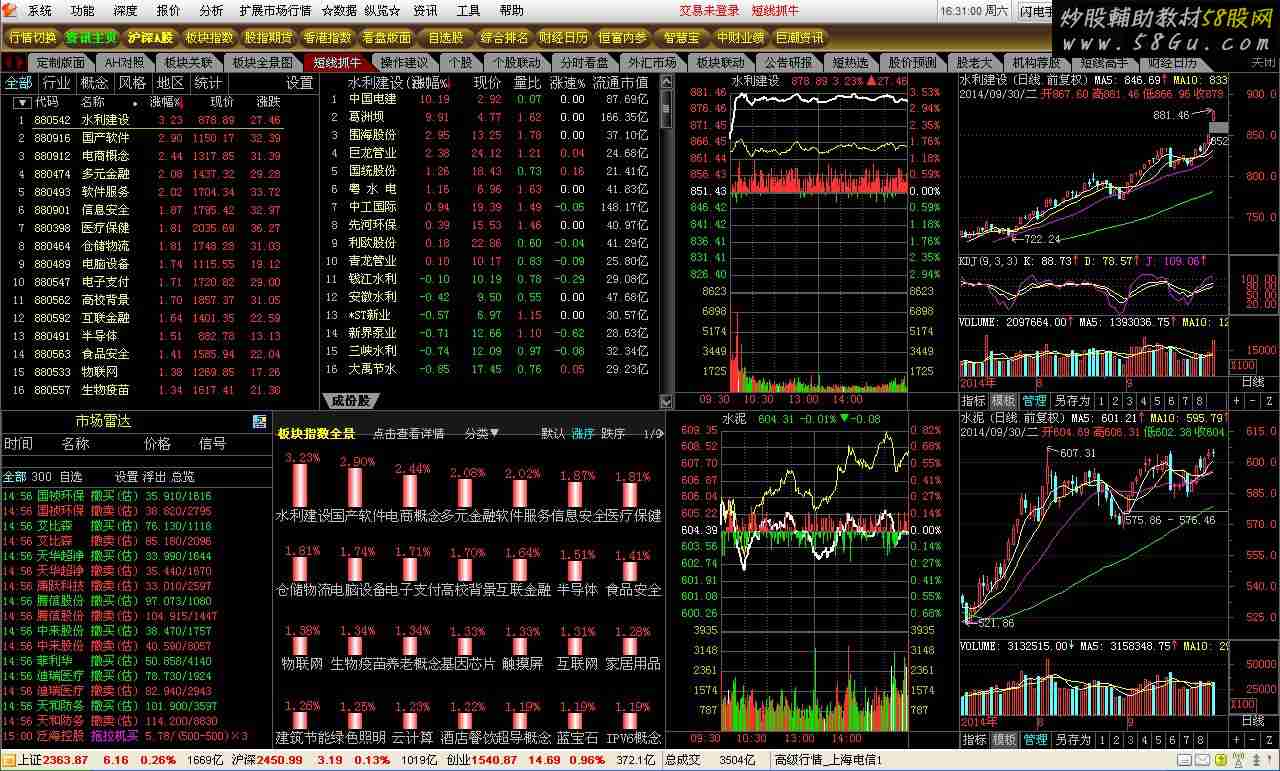Click the 智慧宝 toolbar button
1280x771 pixels.
tap(681, 38)
